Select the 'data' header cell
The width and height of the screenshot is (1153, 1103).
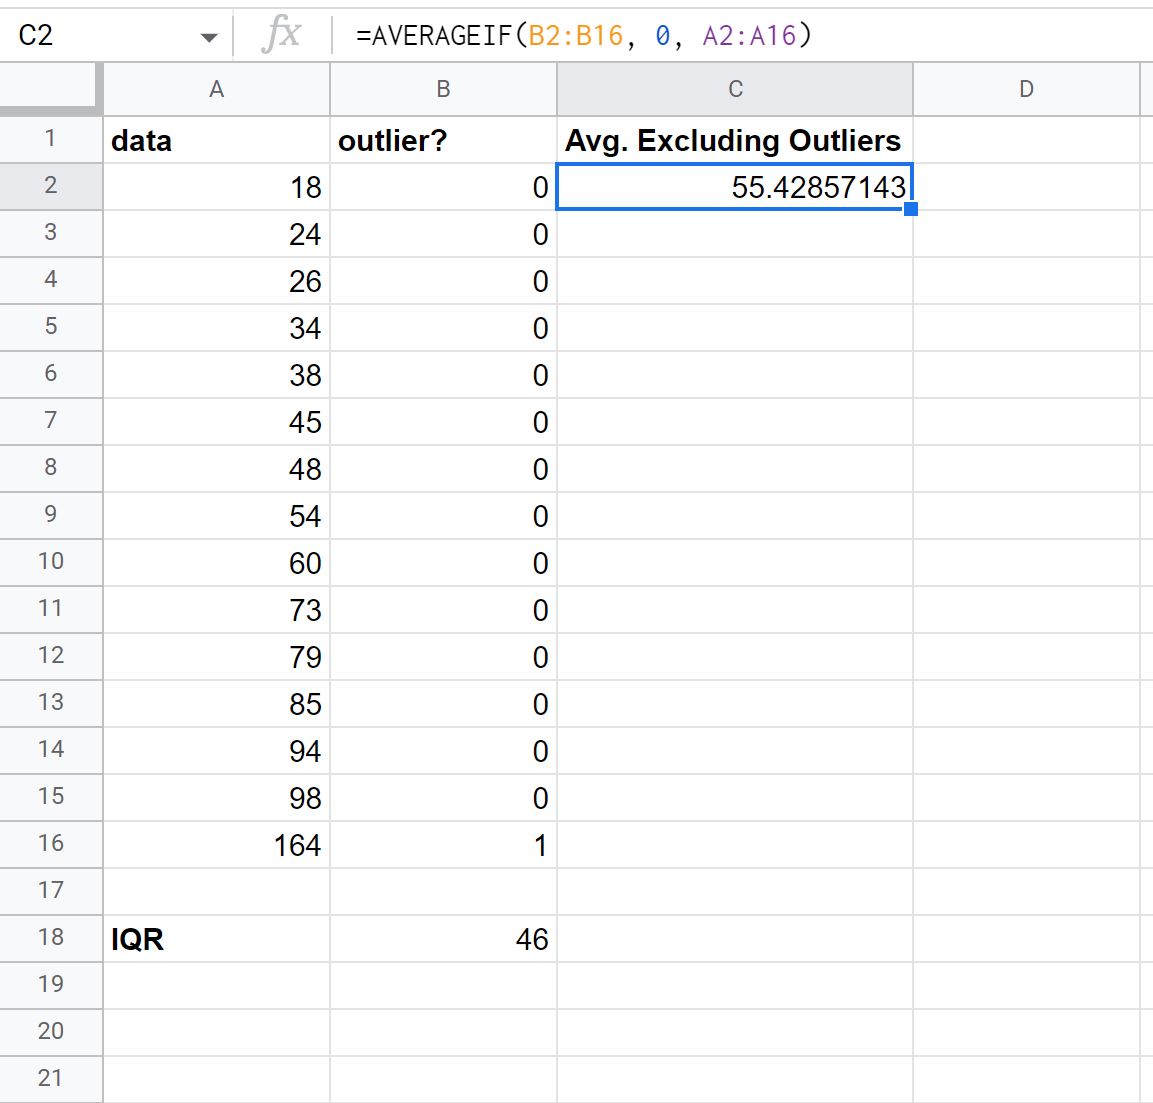(x=216, y=140)
